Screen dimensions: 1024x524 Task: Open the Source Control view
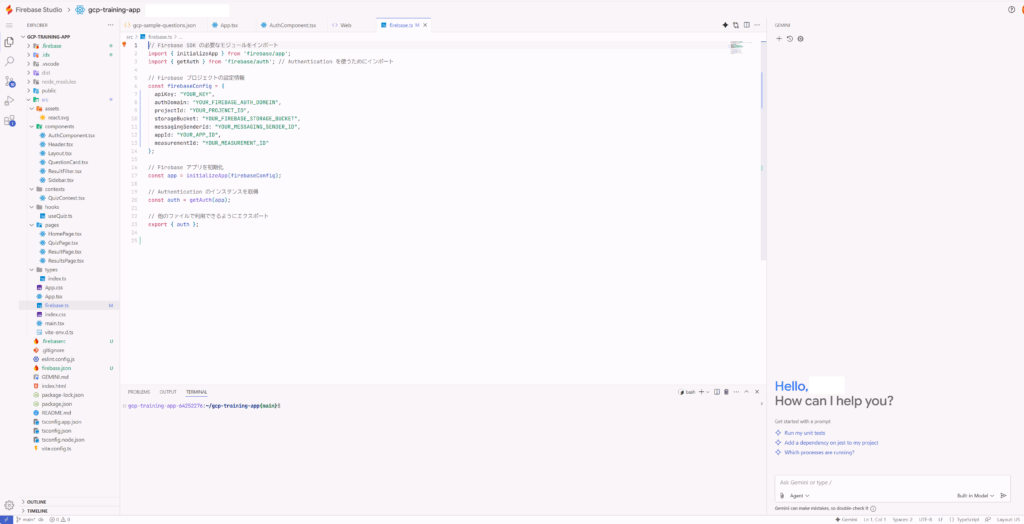click(10, 81)
